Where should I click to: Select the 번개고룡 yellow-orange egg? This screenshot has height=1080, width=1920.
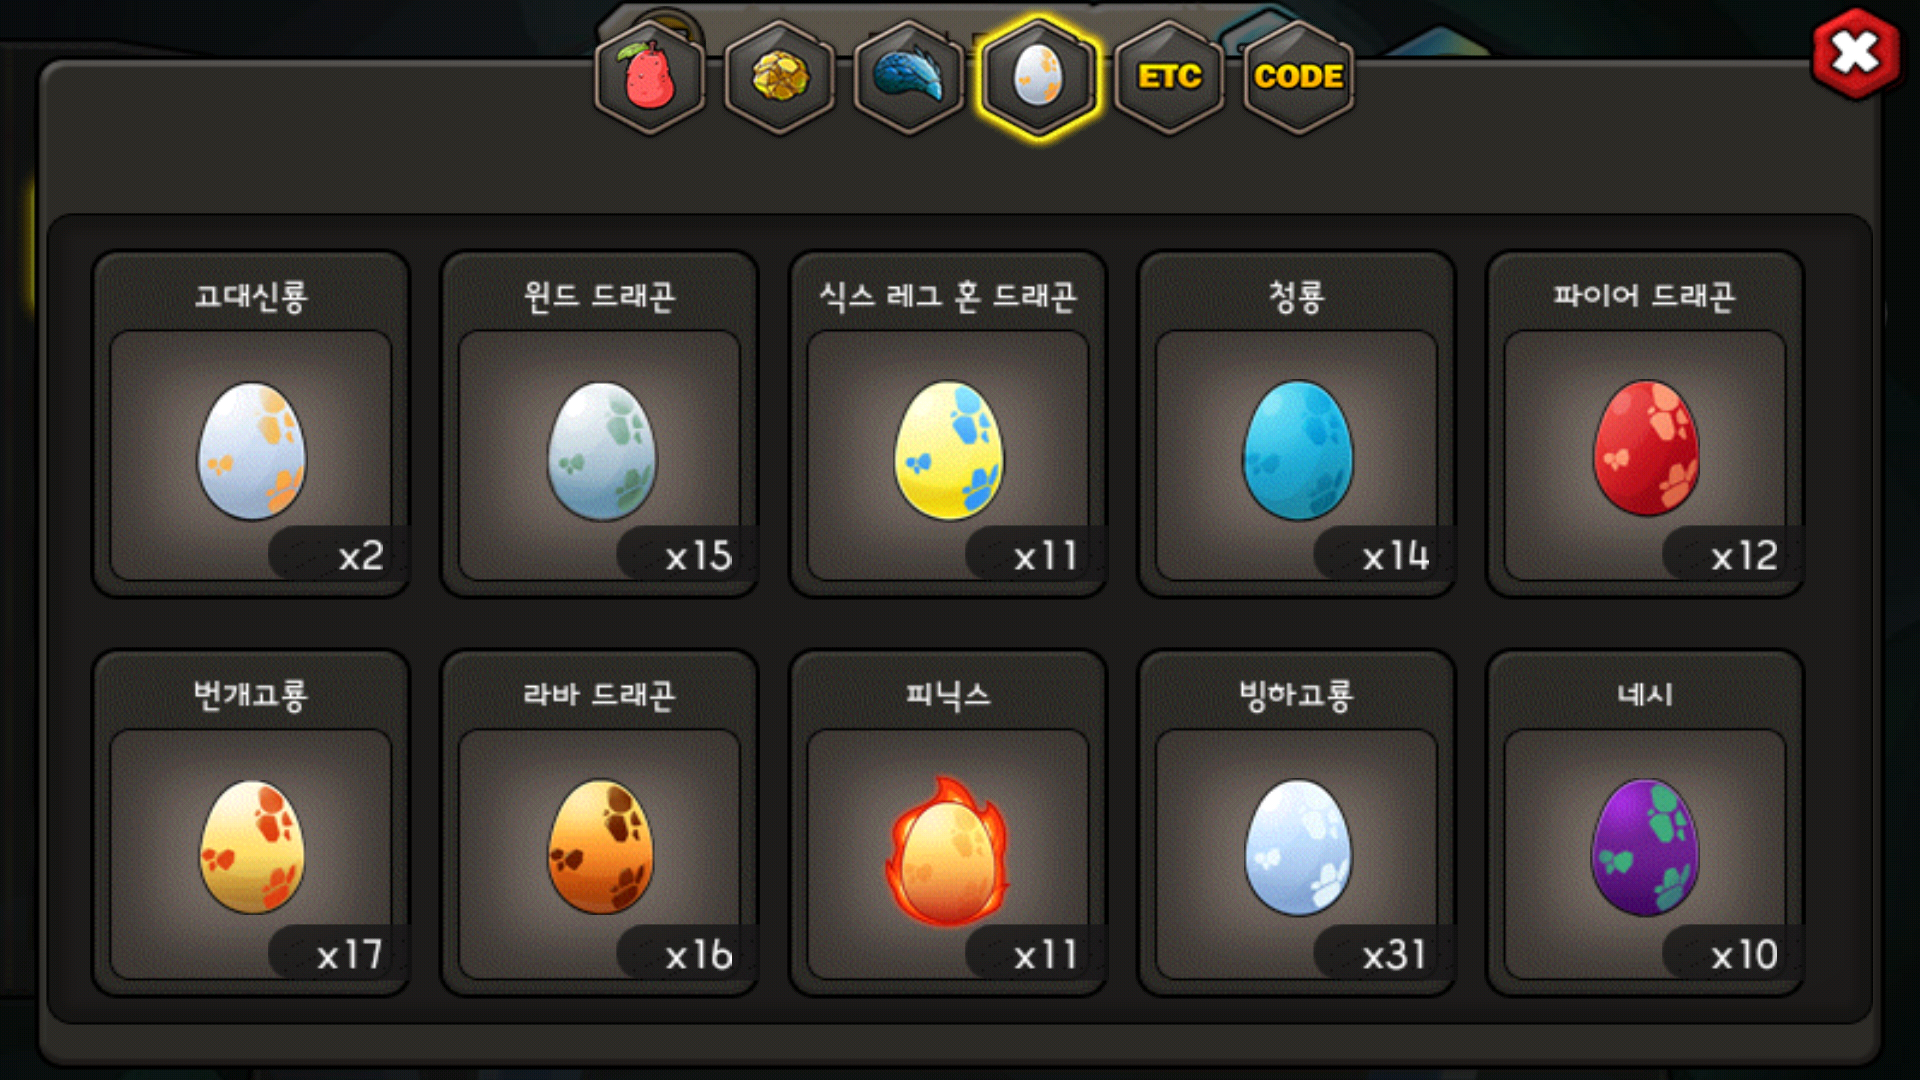click(x=252, y=846)
